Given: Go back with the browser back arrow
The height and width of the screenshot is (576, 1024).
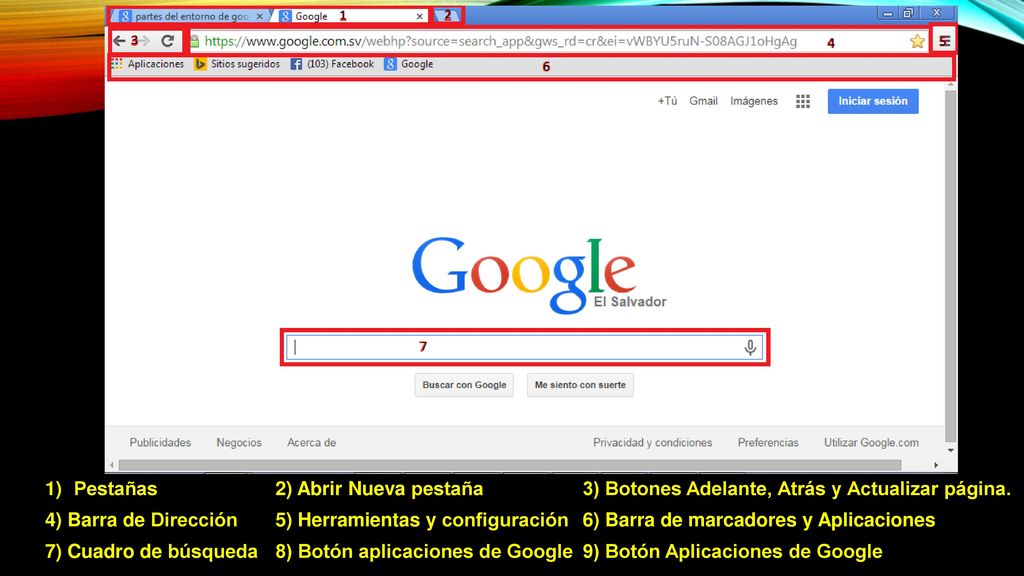Looking at the screenshot, I should (x=119, y=41).
